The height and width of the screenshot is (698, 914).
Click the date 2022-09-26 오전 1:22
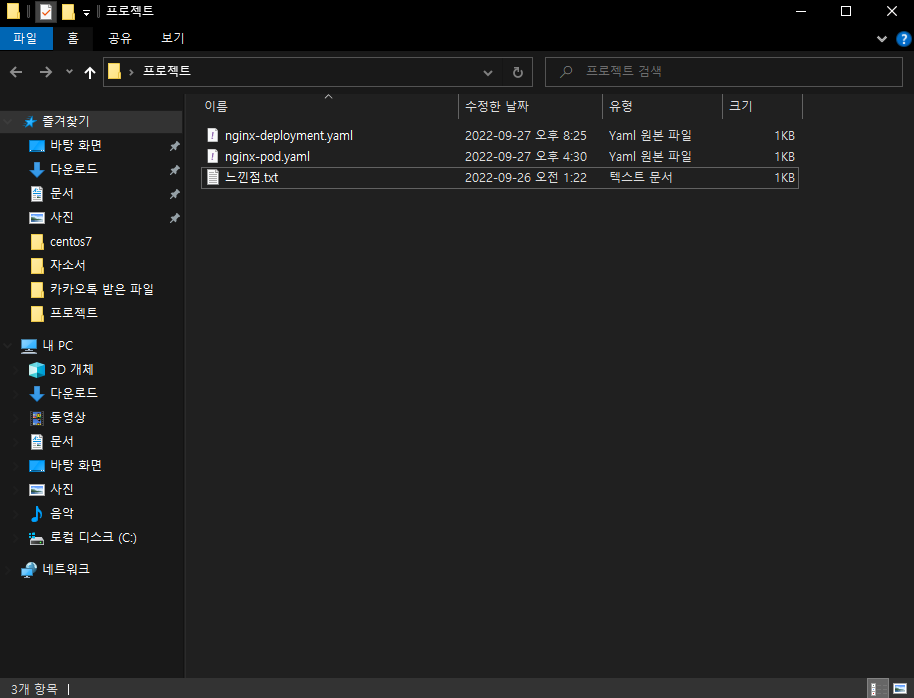(x=526, y=178)
